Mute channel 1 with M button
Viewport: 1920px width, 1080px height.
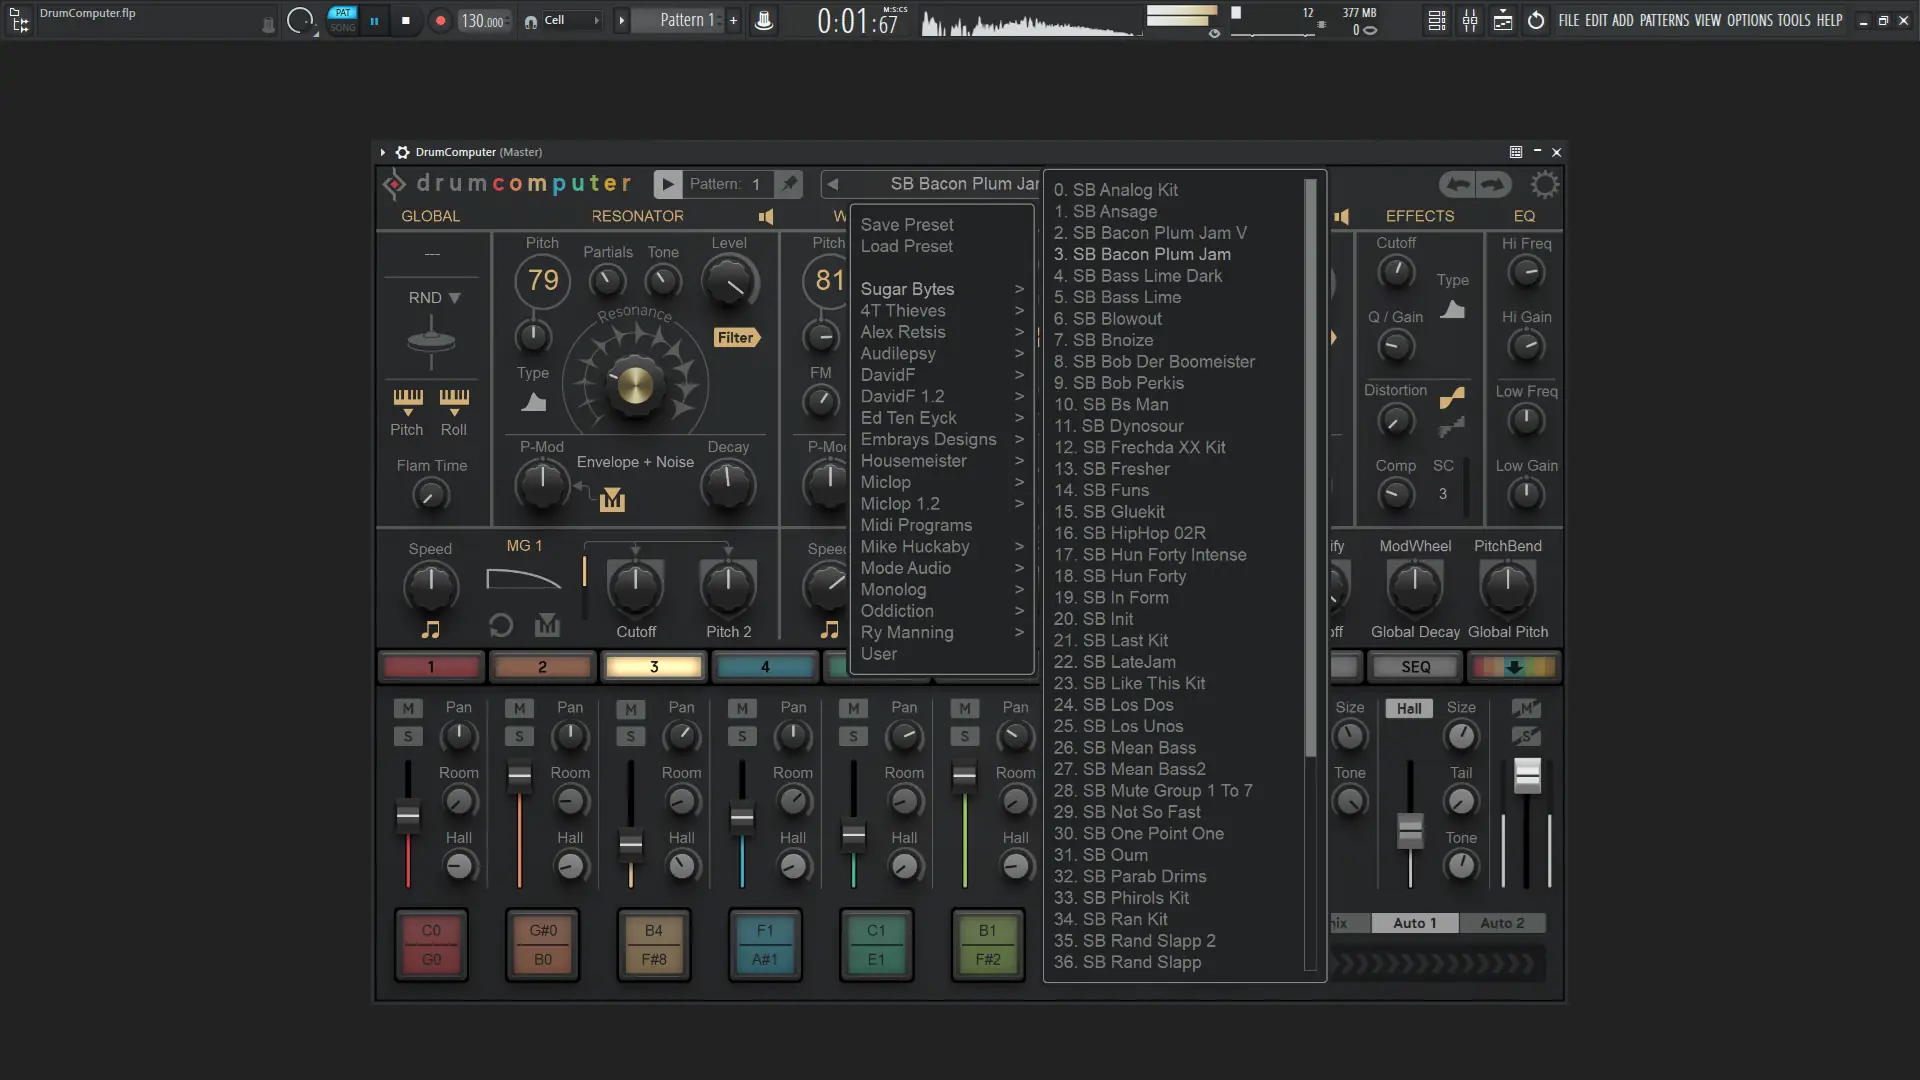pyautogui.click(x=407, y=708)
